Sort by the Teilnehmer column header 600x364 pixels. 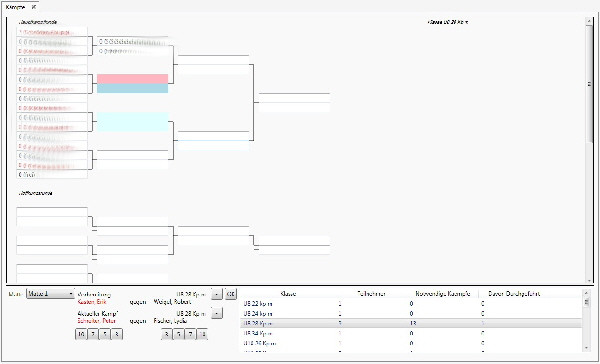[x=371, y=294]
